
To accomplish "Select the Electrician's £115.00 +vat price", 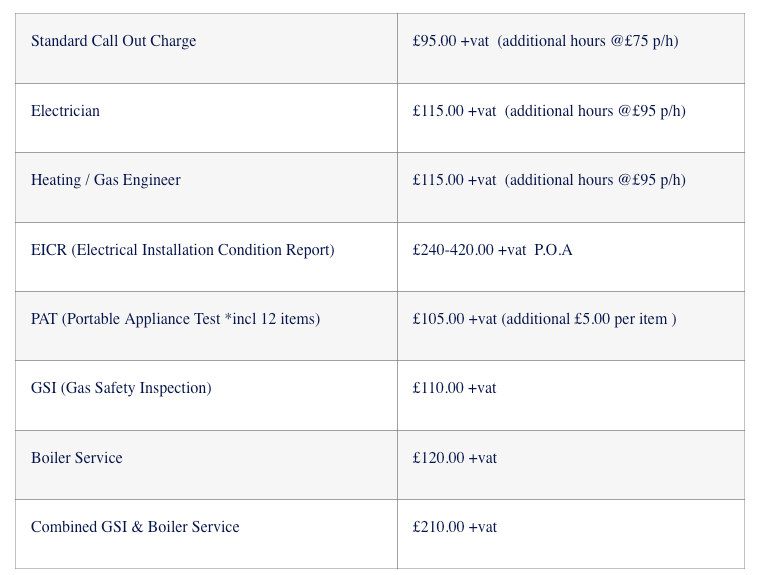I will pos(454,111).
